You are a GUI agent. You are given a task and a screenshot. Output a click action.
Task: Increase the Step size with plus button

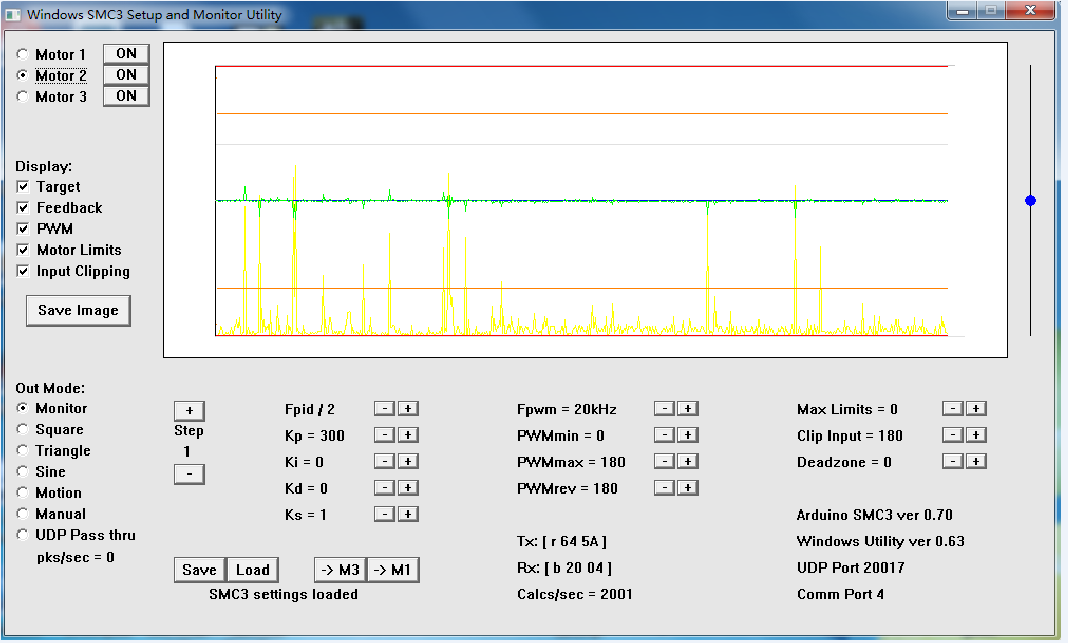pyautogui.click(x=189, y=410)
